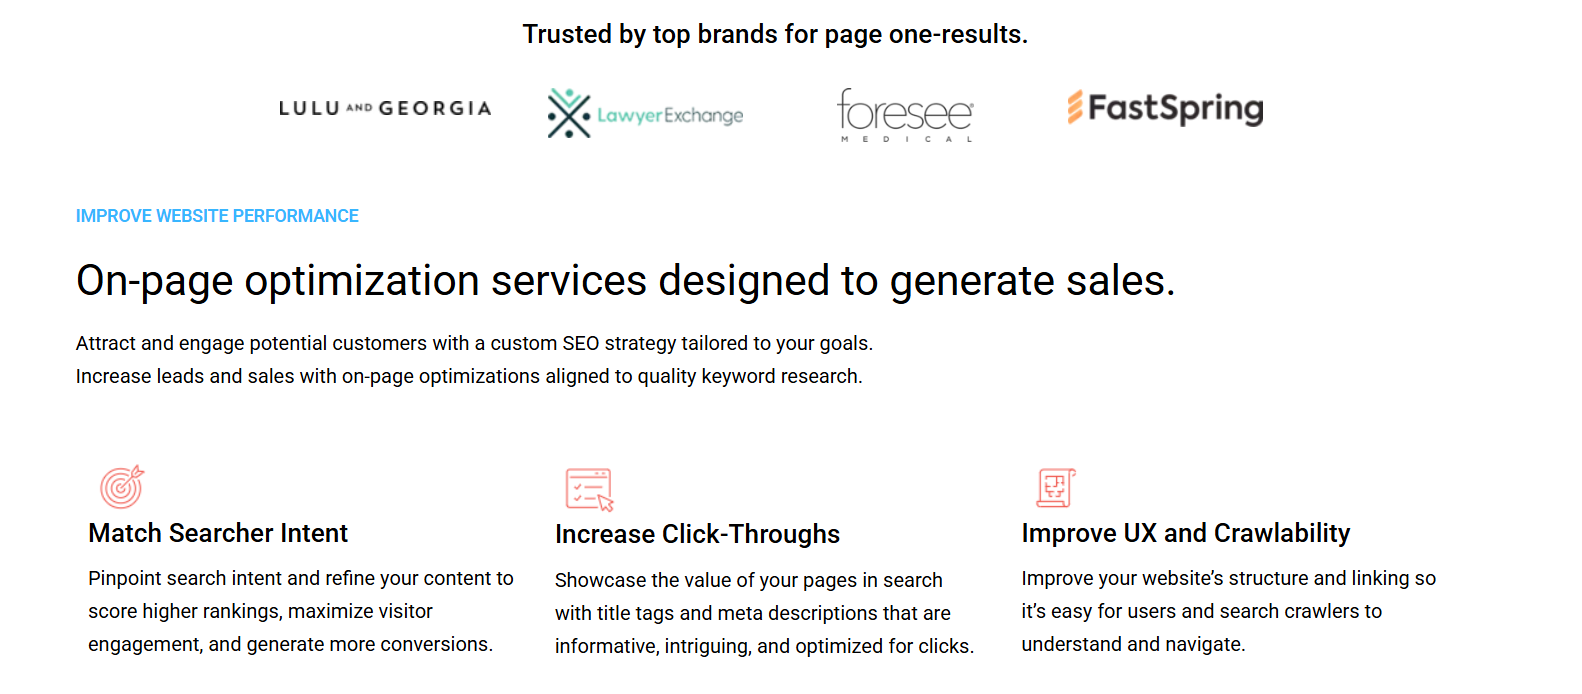Select the Foresee Medical logo

coord(905,114)
